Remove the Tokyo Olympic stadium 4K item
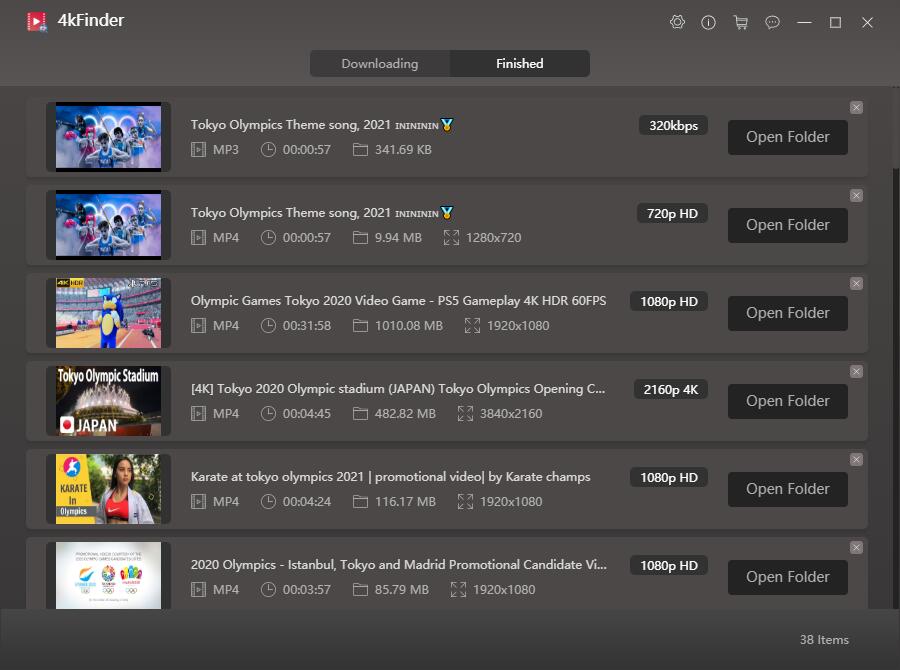 tap(856, 371)
